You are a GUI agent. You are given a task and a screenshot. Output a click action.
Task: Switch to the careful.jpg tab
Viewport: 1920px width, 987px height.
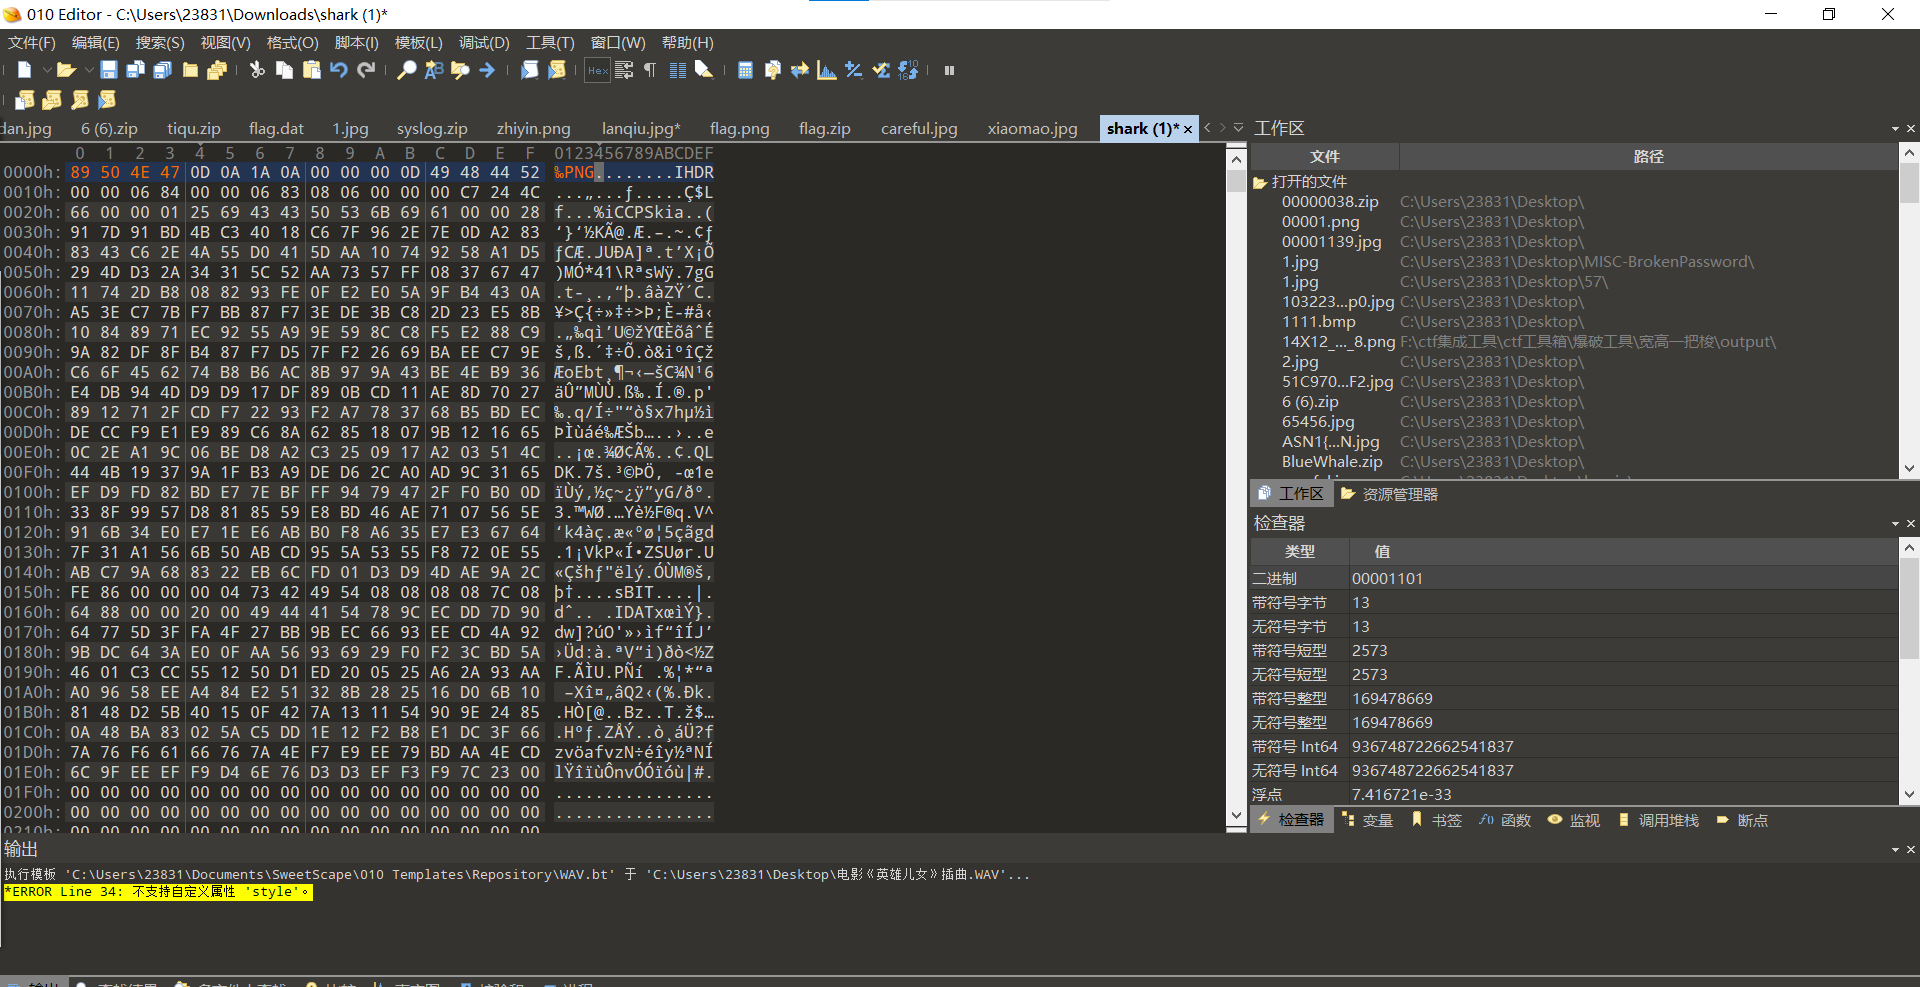pyautogui.click(x=919, y=129)
